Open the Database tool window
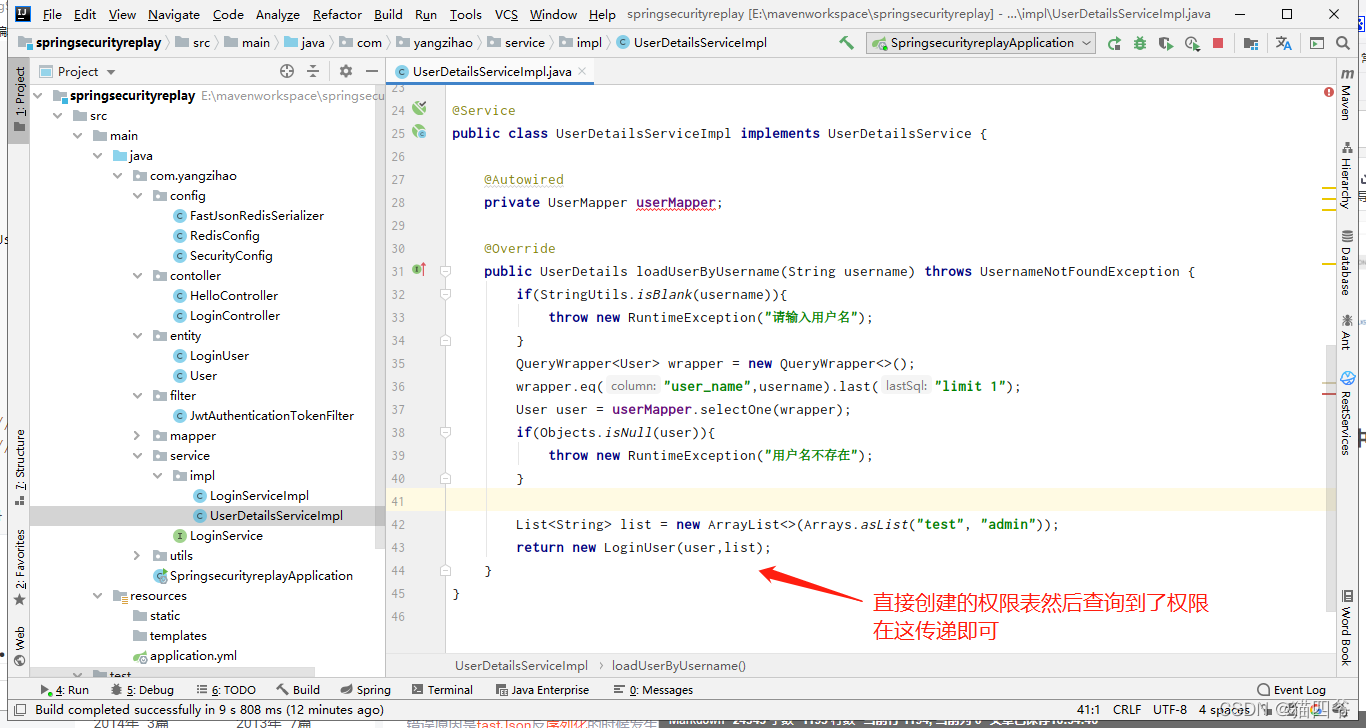Viewport: 1366px width, 728px height. tap(1346, 263)
